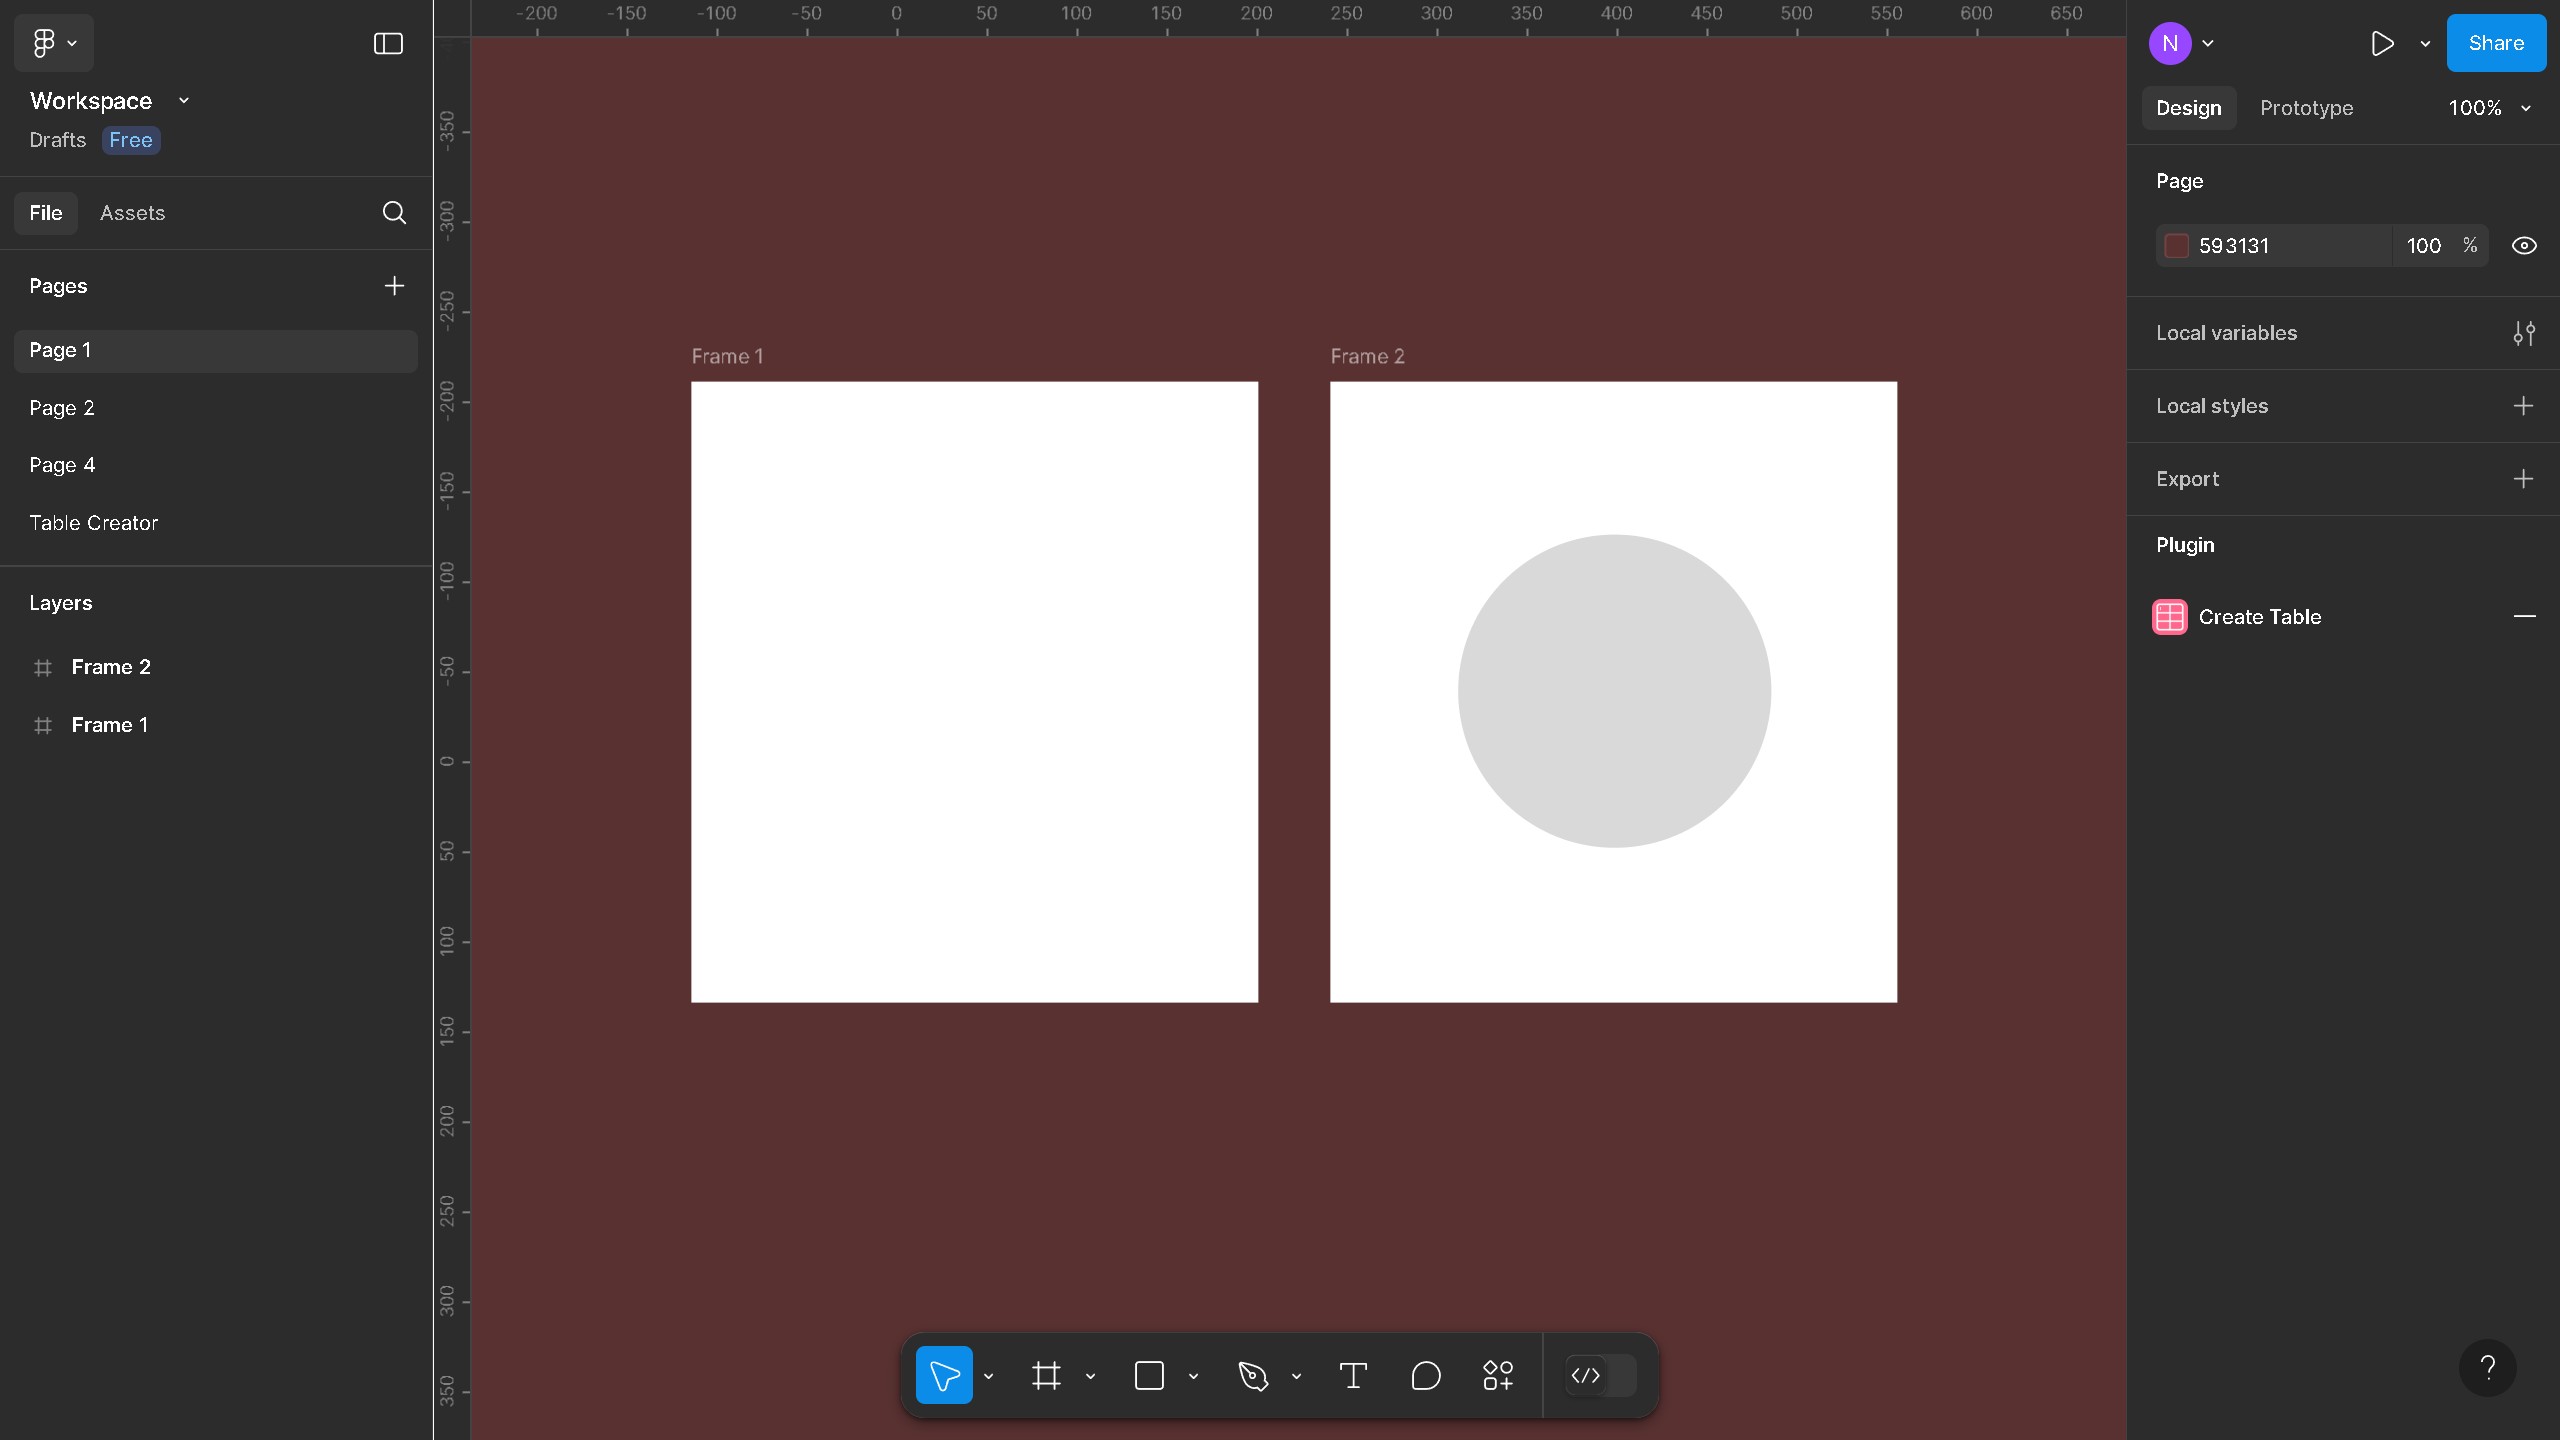Image resolution: width=2560 pixels, height=1440 pixels.
Task: Click the Share button
Action: [2495, 43]
